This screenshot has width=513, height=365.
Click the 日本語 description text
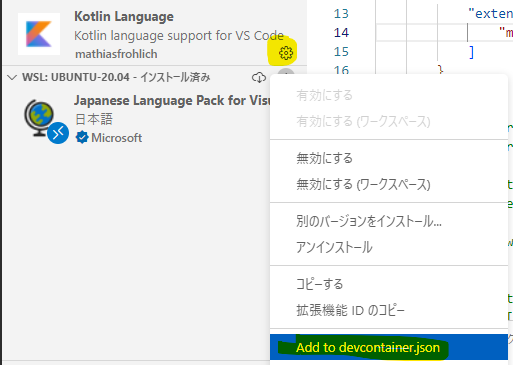[94, 119]
